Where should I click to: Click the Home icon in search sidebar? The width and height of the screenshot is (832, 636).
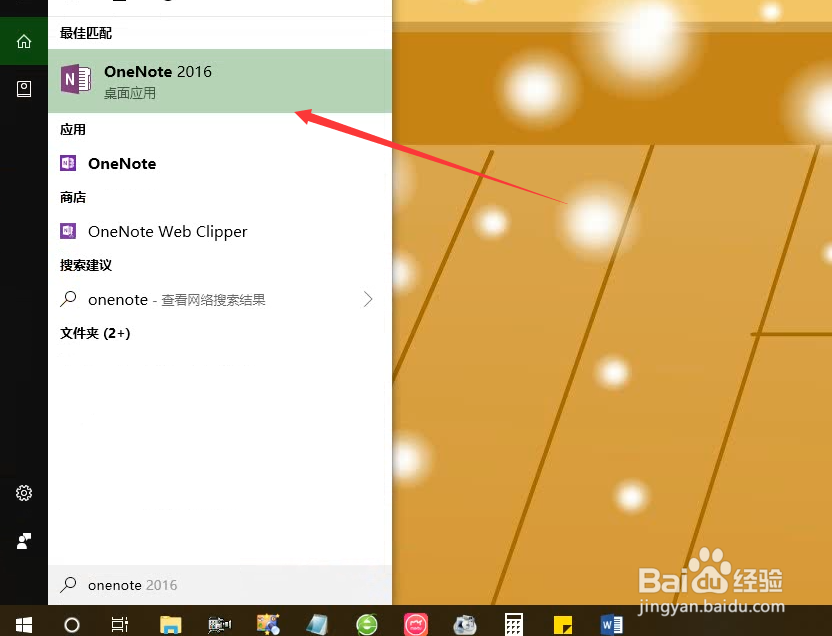24,41
